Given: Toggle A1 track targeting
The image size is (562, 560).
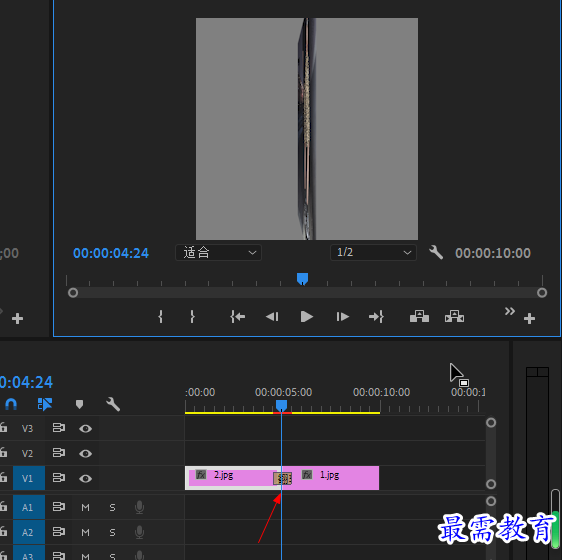Looking at the screenshot, I should click(29, 507).
